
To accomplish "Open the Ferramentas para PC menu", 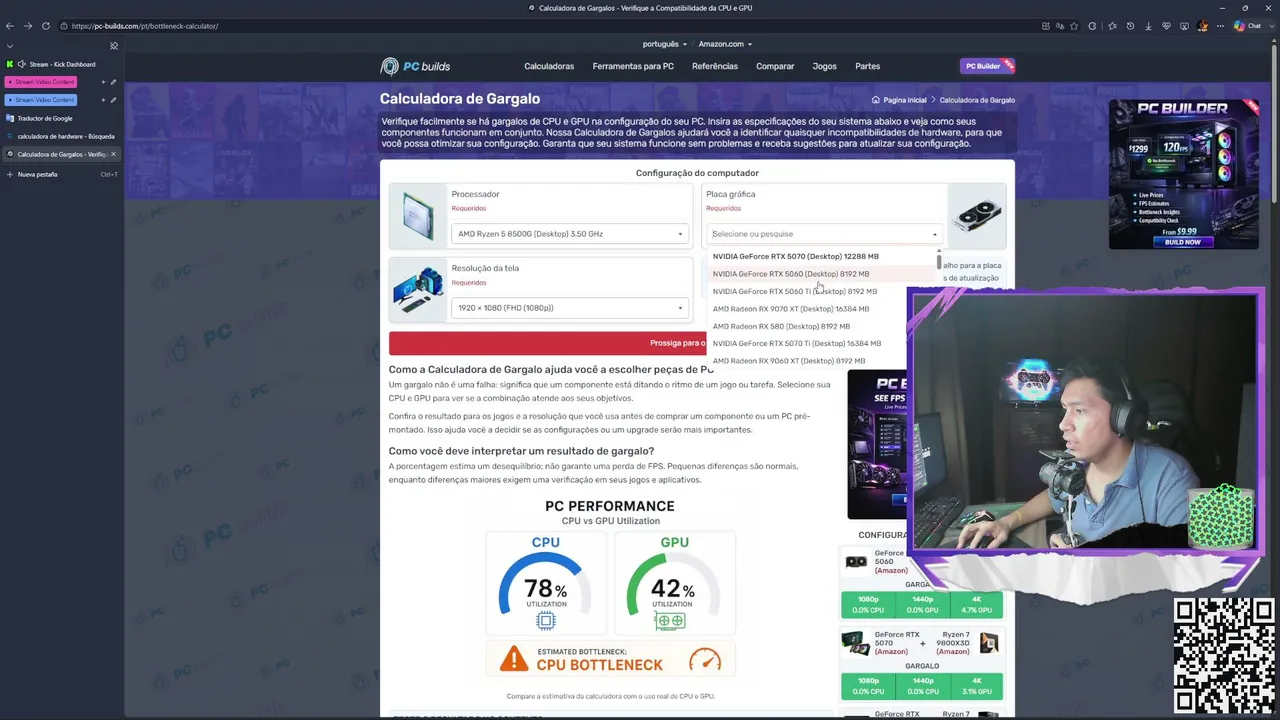I will (633, 66).
